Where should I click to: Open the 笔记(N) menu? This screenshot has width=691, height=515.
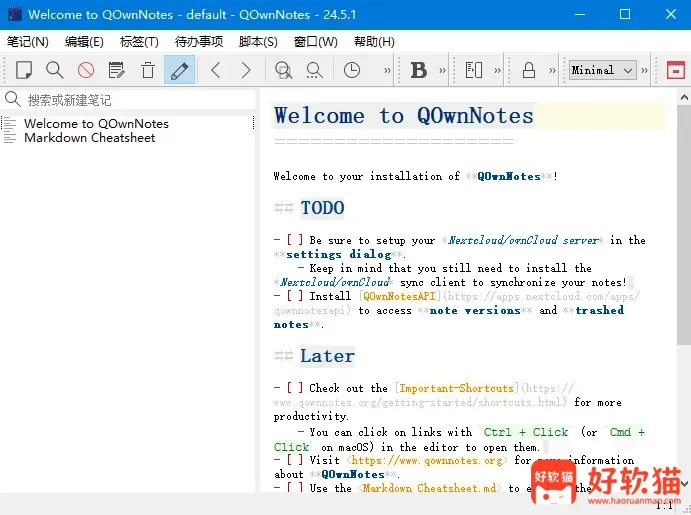27,42
